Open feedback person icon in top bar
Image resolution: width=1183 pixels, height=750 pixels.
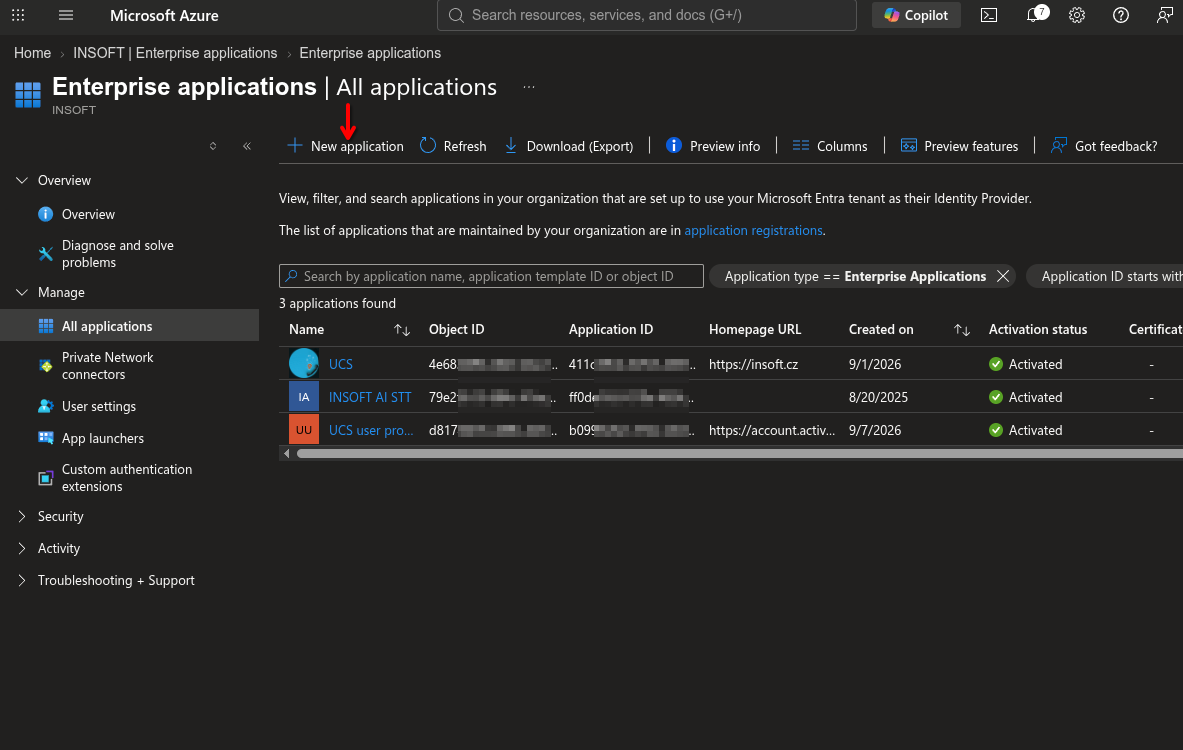click(1164, 15)
